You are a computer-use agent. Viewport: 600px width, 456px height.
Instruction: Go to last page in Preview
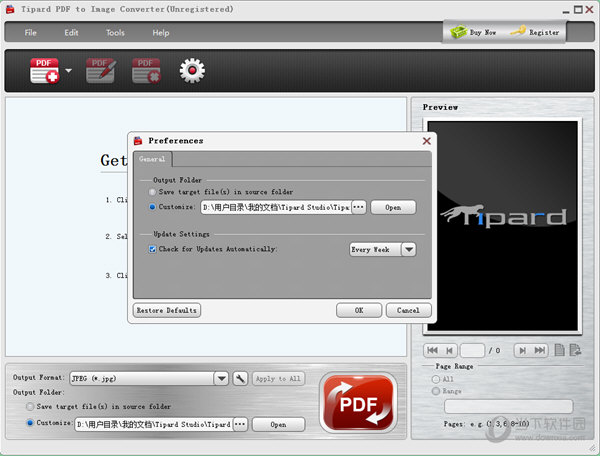540,350
